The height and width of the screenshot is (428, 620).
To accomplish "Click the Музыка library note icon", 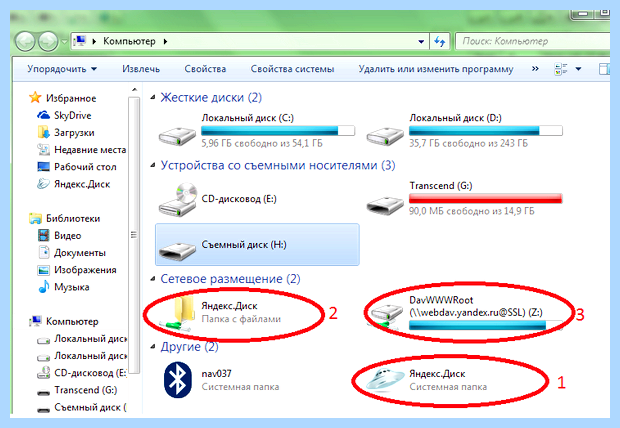I will [43, 286].
